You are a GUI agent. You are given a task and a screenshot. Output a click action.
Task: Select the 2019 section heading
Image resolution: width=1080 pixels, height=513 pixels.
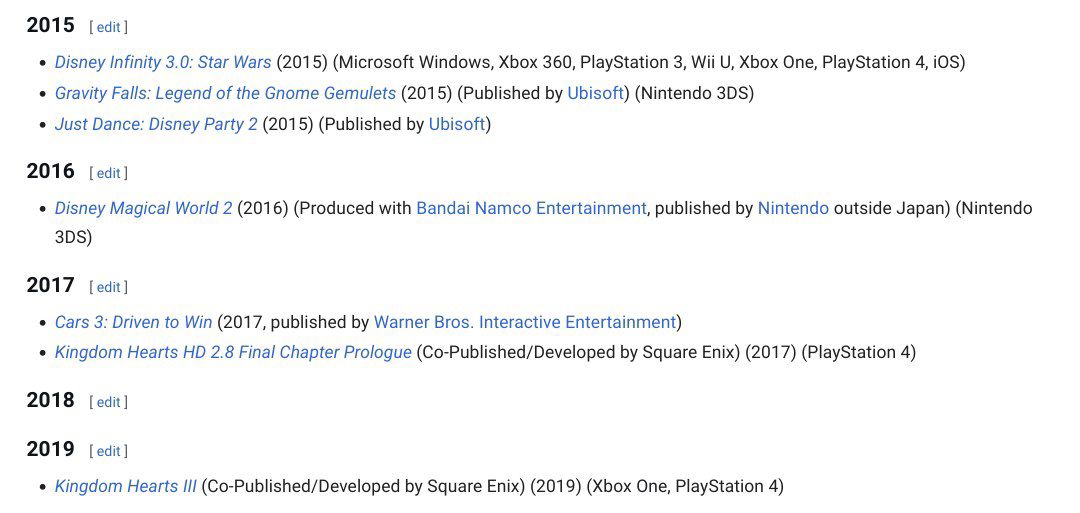[50, 449]
